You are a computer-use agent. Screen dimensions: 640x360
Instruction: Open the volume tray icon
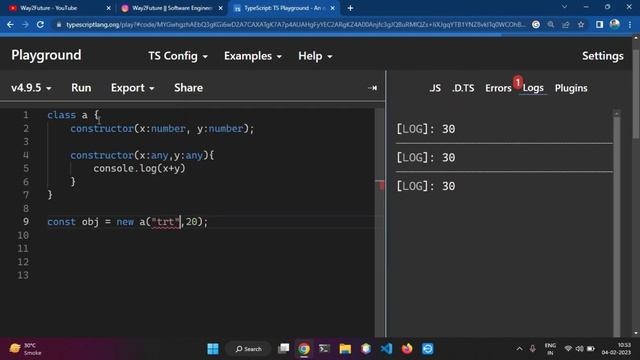[579, 349]
